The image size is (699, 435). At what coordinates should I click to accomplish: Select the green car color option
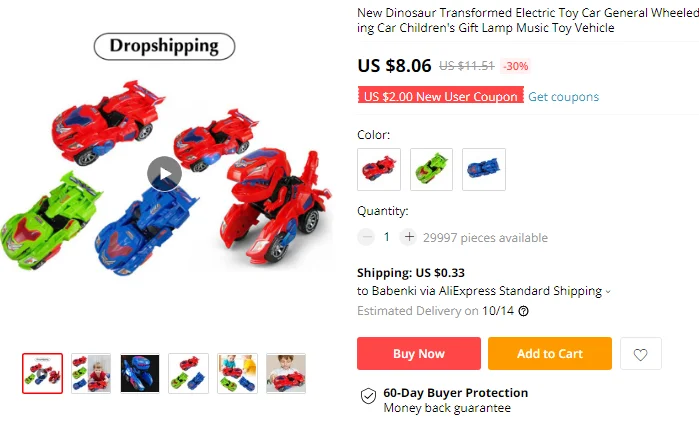point(431,169)
